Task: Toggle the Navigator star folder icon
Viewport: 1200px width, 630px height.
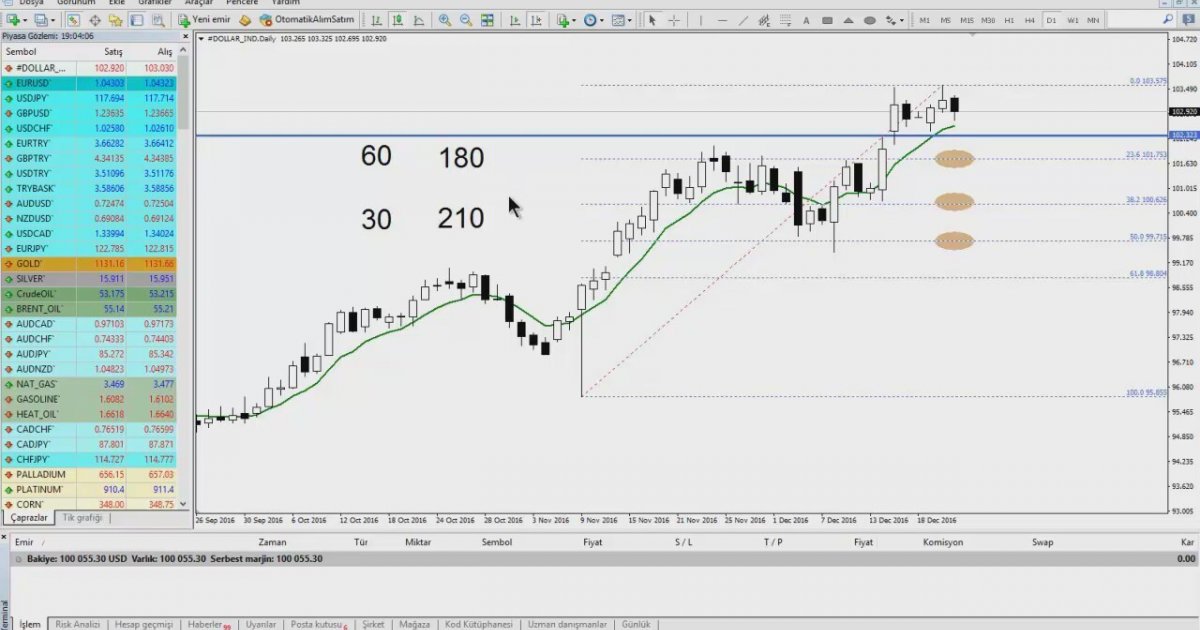Action: (117, 20)
